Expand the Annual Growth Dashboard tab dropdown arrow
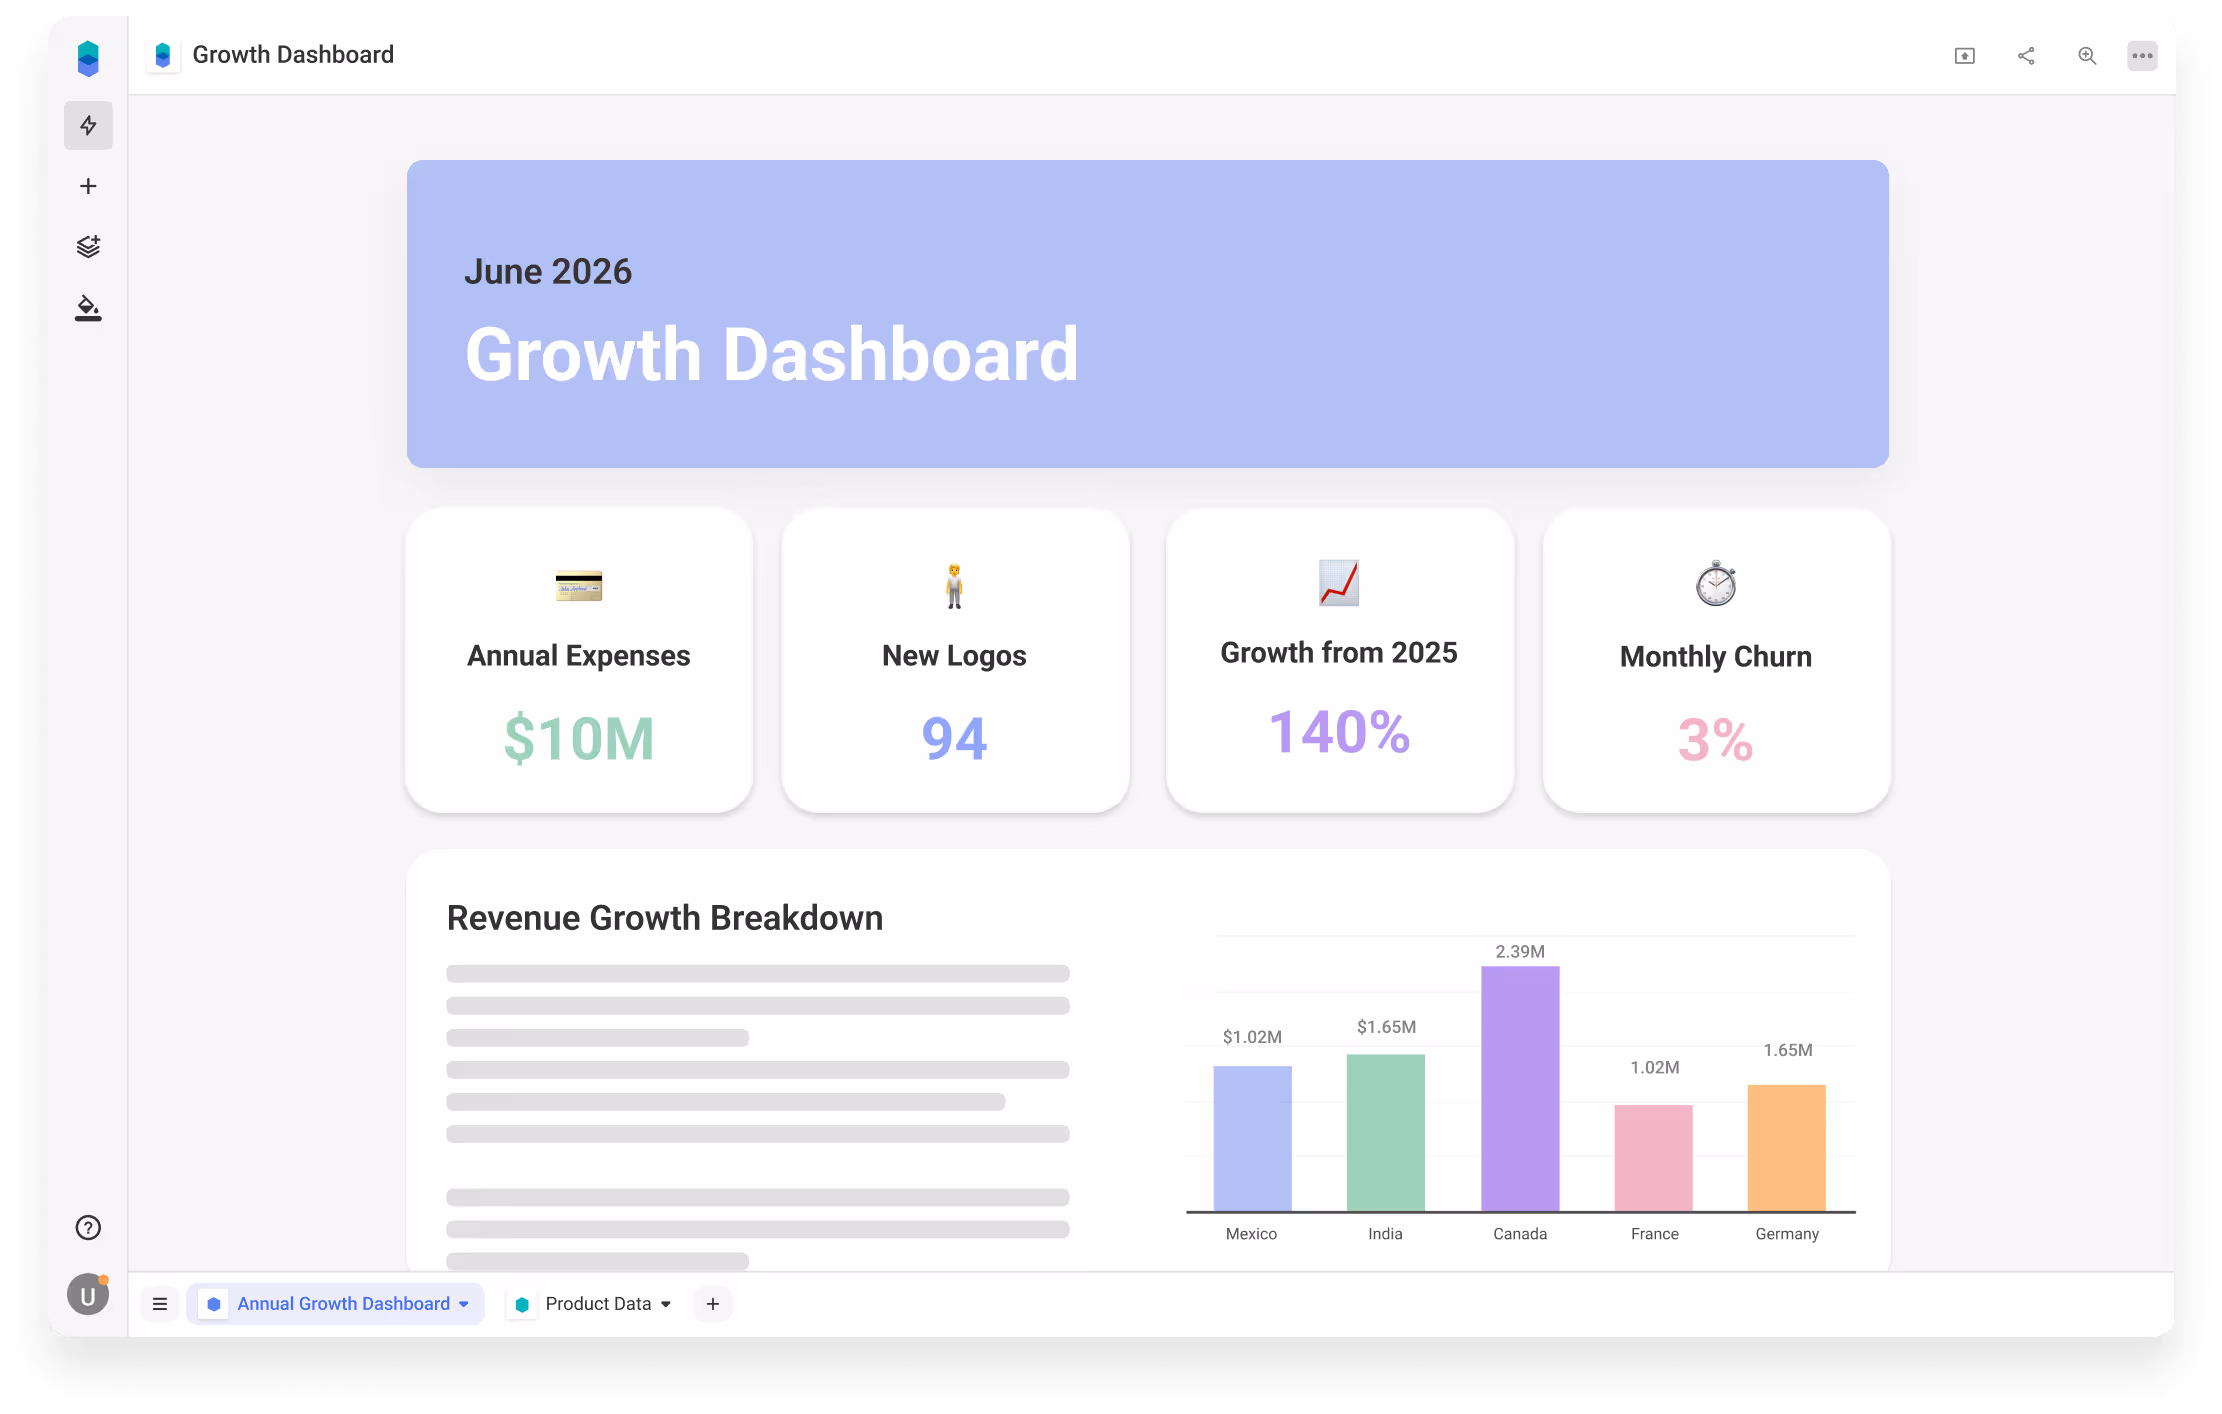The height and width of the screenshot is (1414, 2222). (464, 1304)
